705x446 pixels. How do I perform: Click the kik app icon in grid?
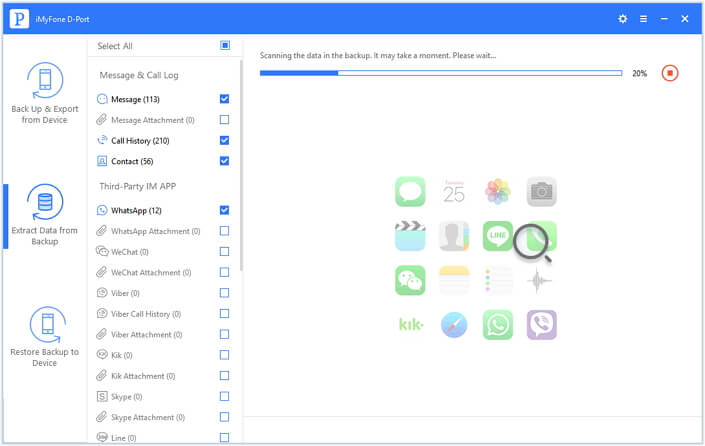tap(411, 324)
